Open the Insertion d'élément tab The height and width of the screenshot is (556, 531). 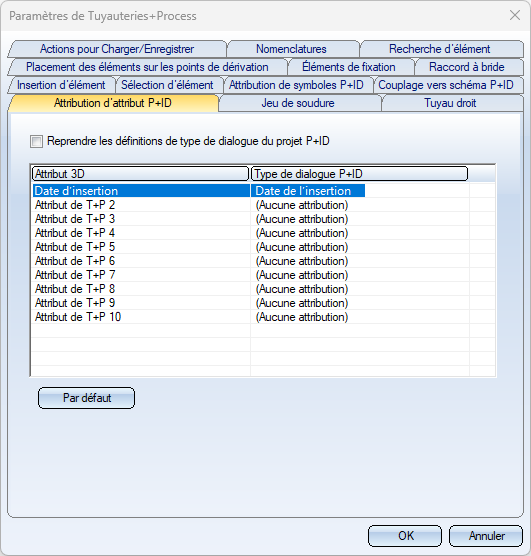tap(61, 85)
